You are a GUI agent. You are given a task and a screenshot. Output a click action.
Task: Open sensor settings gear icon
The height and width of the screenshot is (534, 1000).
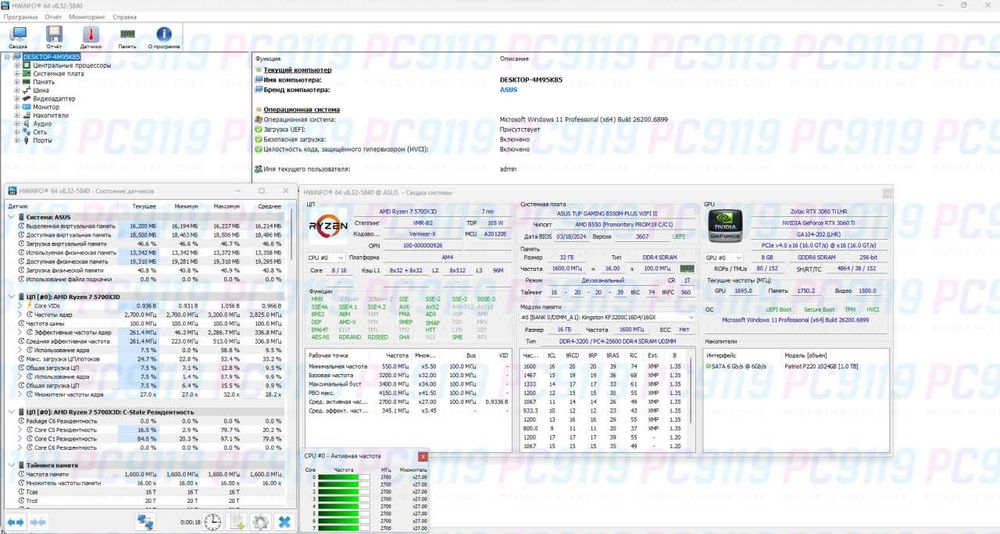[x=260, y=522]
